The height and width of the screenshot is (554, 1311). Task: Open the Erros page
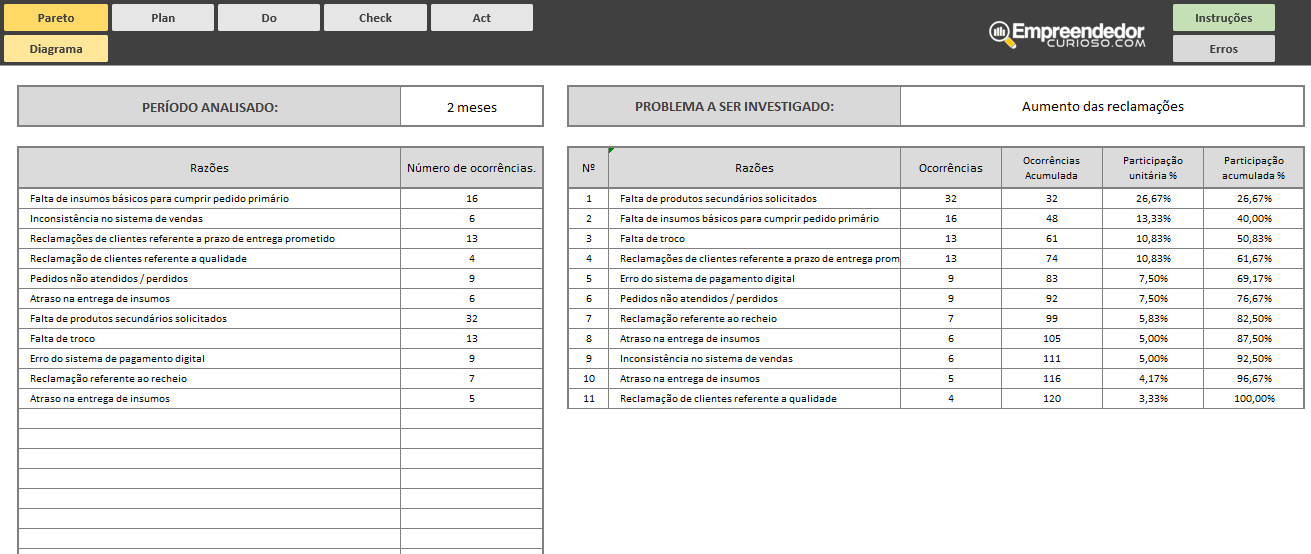point(1224,49)
